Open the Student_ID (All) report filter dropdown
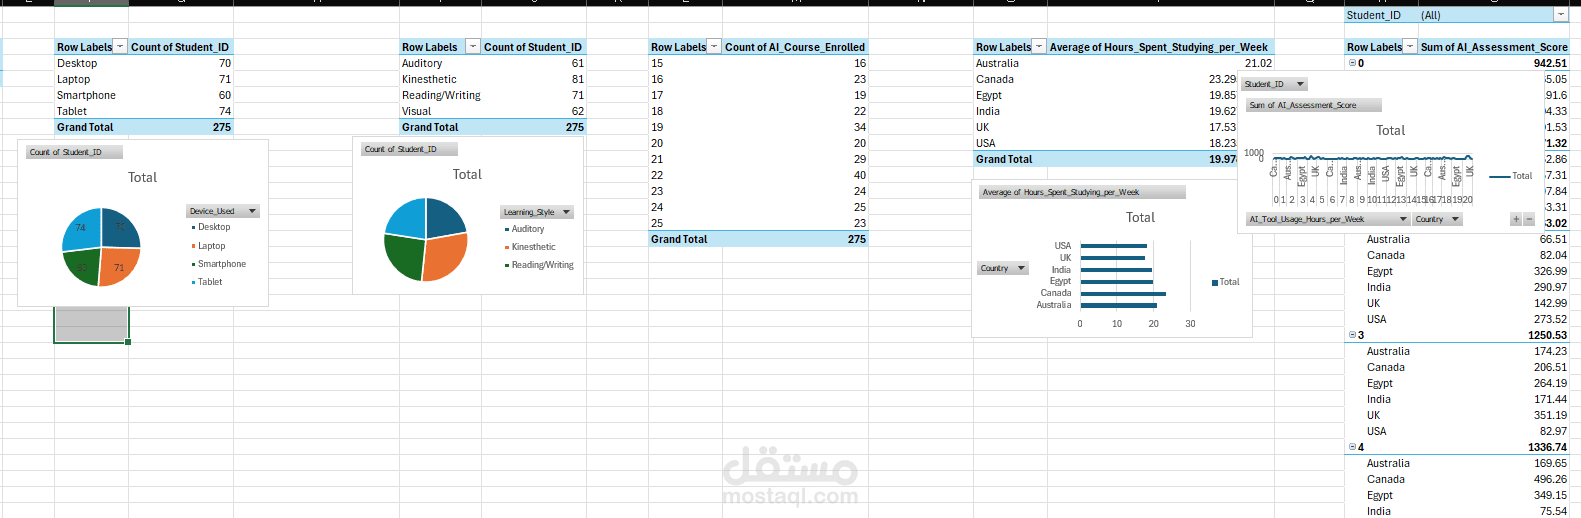This screenshot has height=518, width=1581. [1560, 15]
